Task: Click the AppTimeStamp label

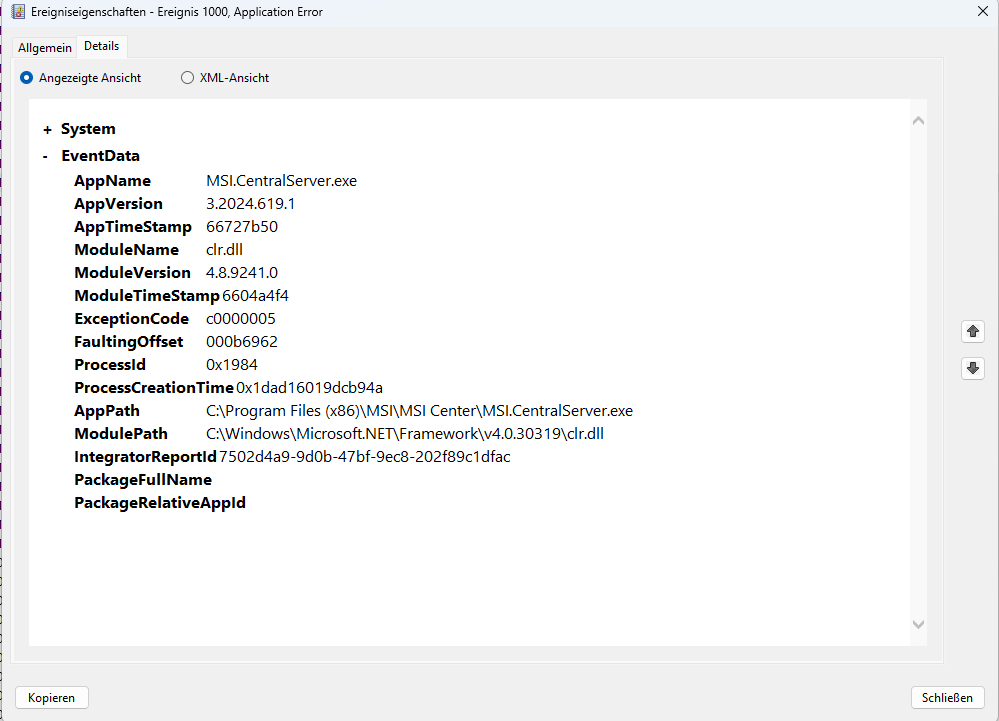Action: click(133, 227)
